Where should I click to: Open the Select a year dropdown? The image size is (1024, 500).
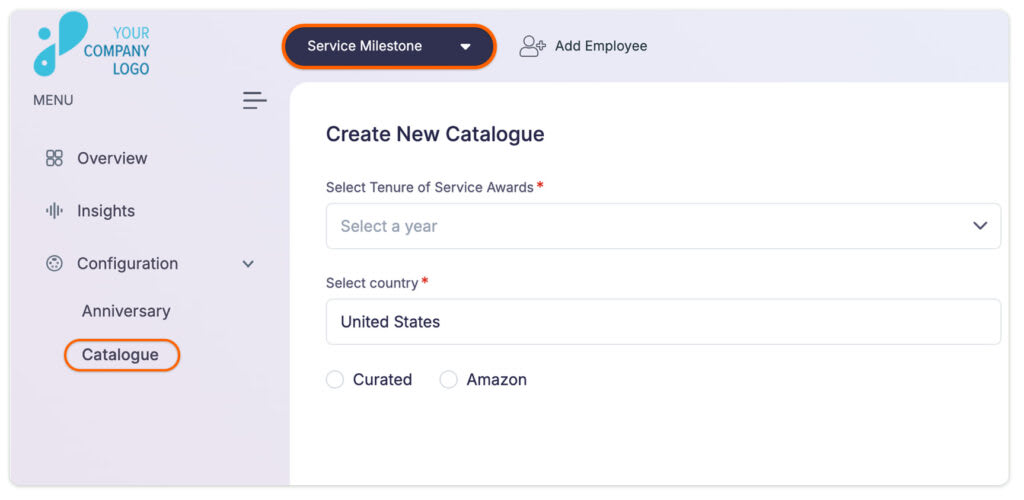click(663, 226)
